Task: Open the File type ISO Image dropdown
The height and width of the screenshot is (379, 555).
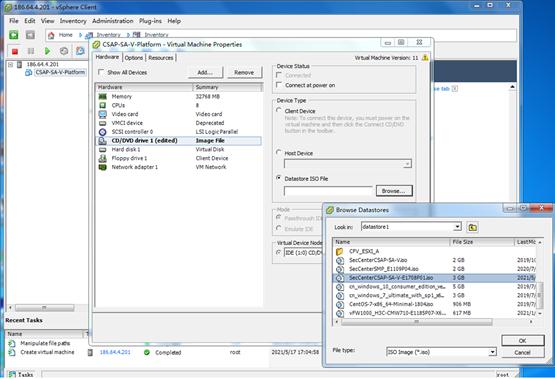Action: [492, 352]
